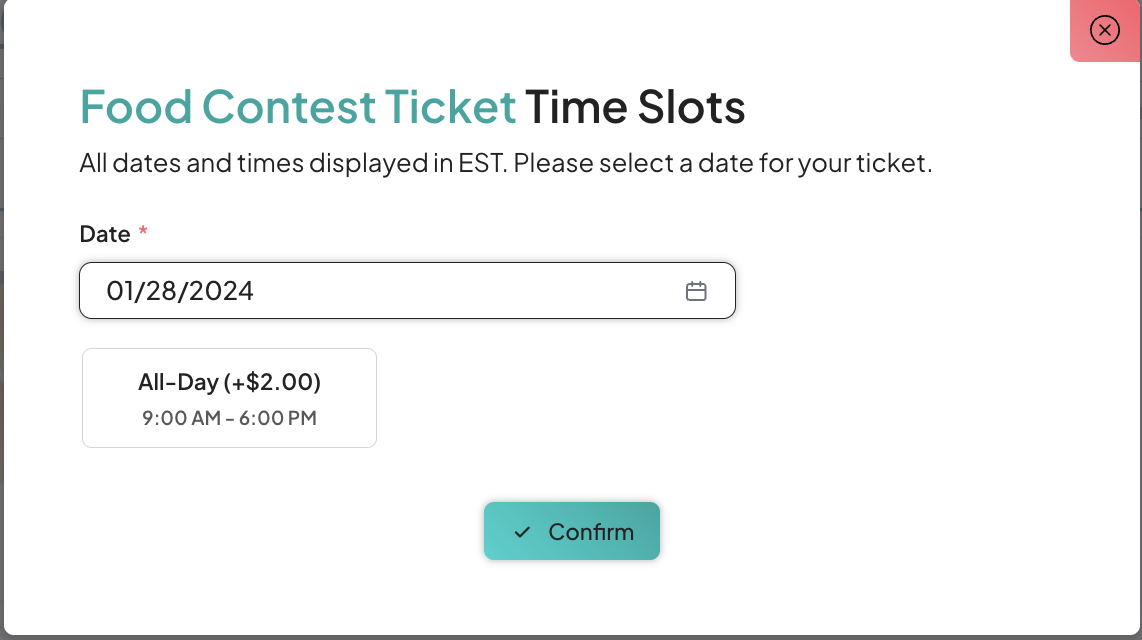This screenshot has width=1142, height=640.
Task: Click the Time Slots heading text
Action: coord(635,107)
